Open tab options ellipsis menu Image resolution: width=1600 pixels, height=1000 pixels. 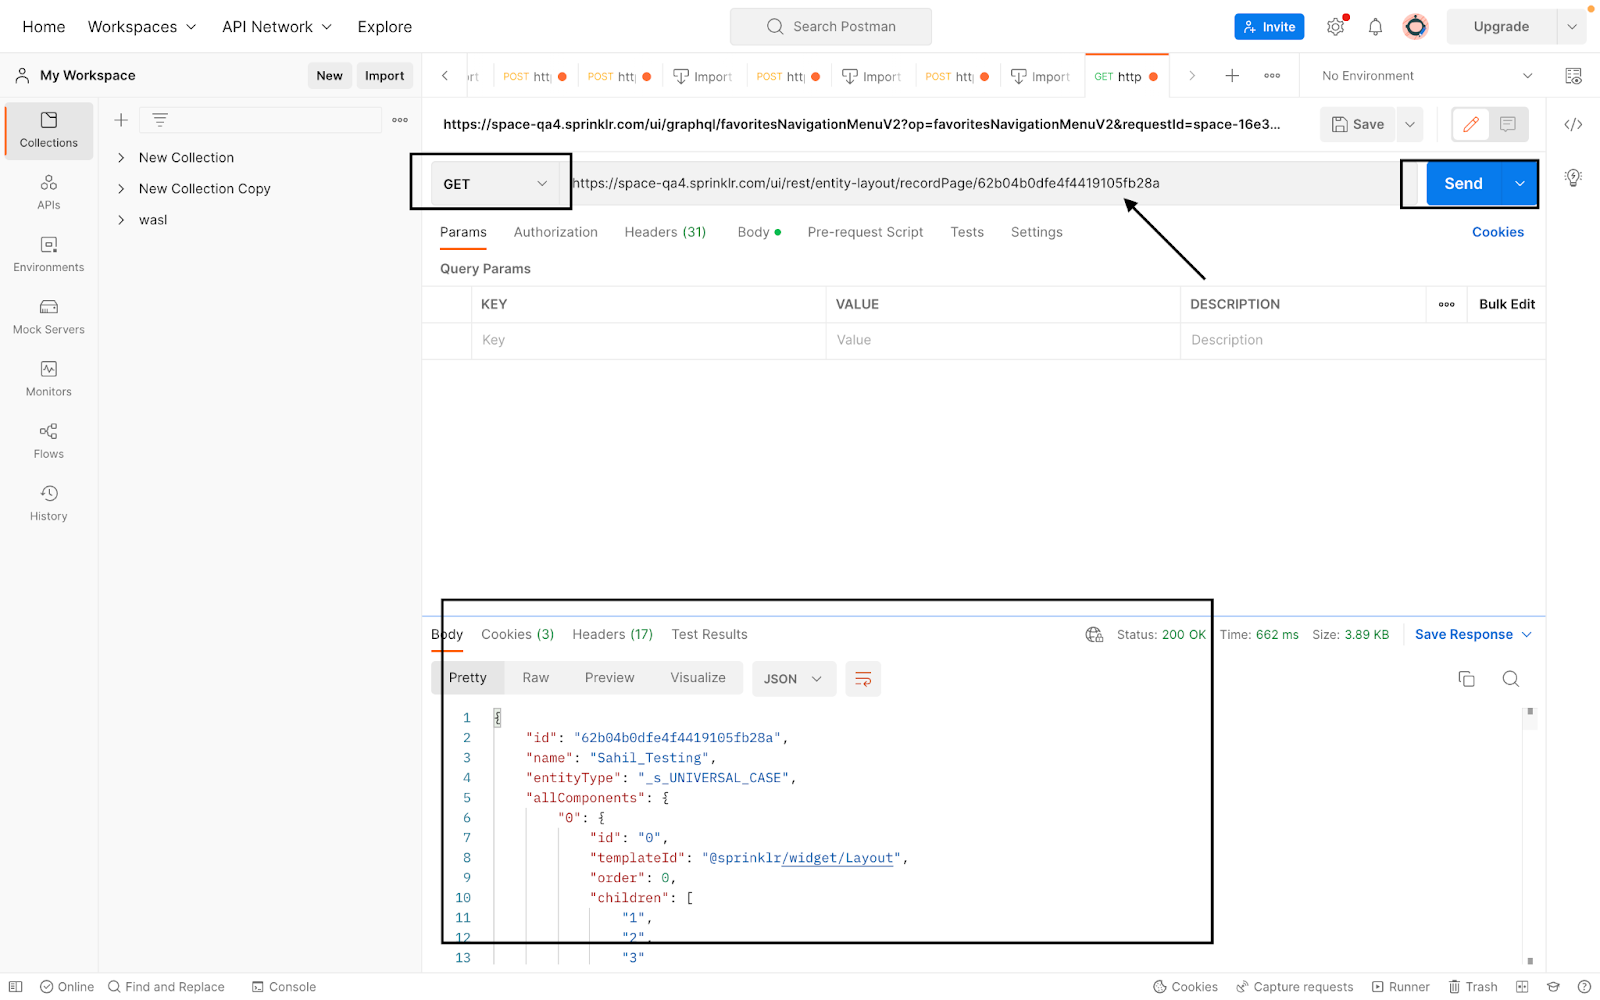[x=1272, y=76]
